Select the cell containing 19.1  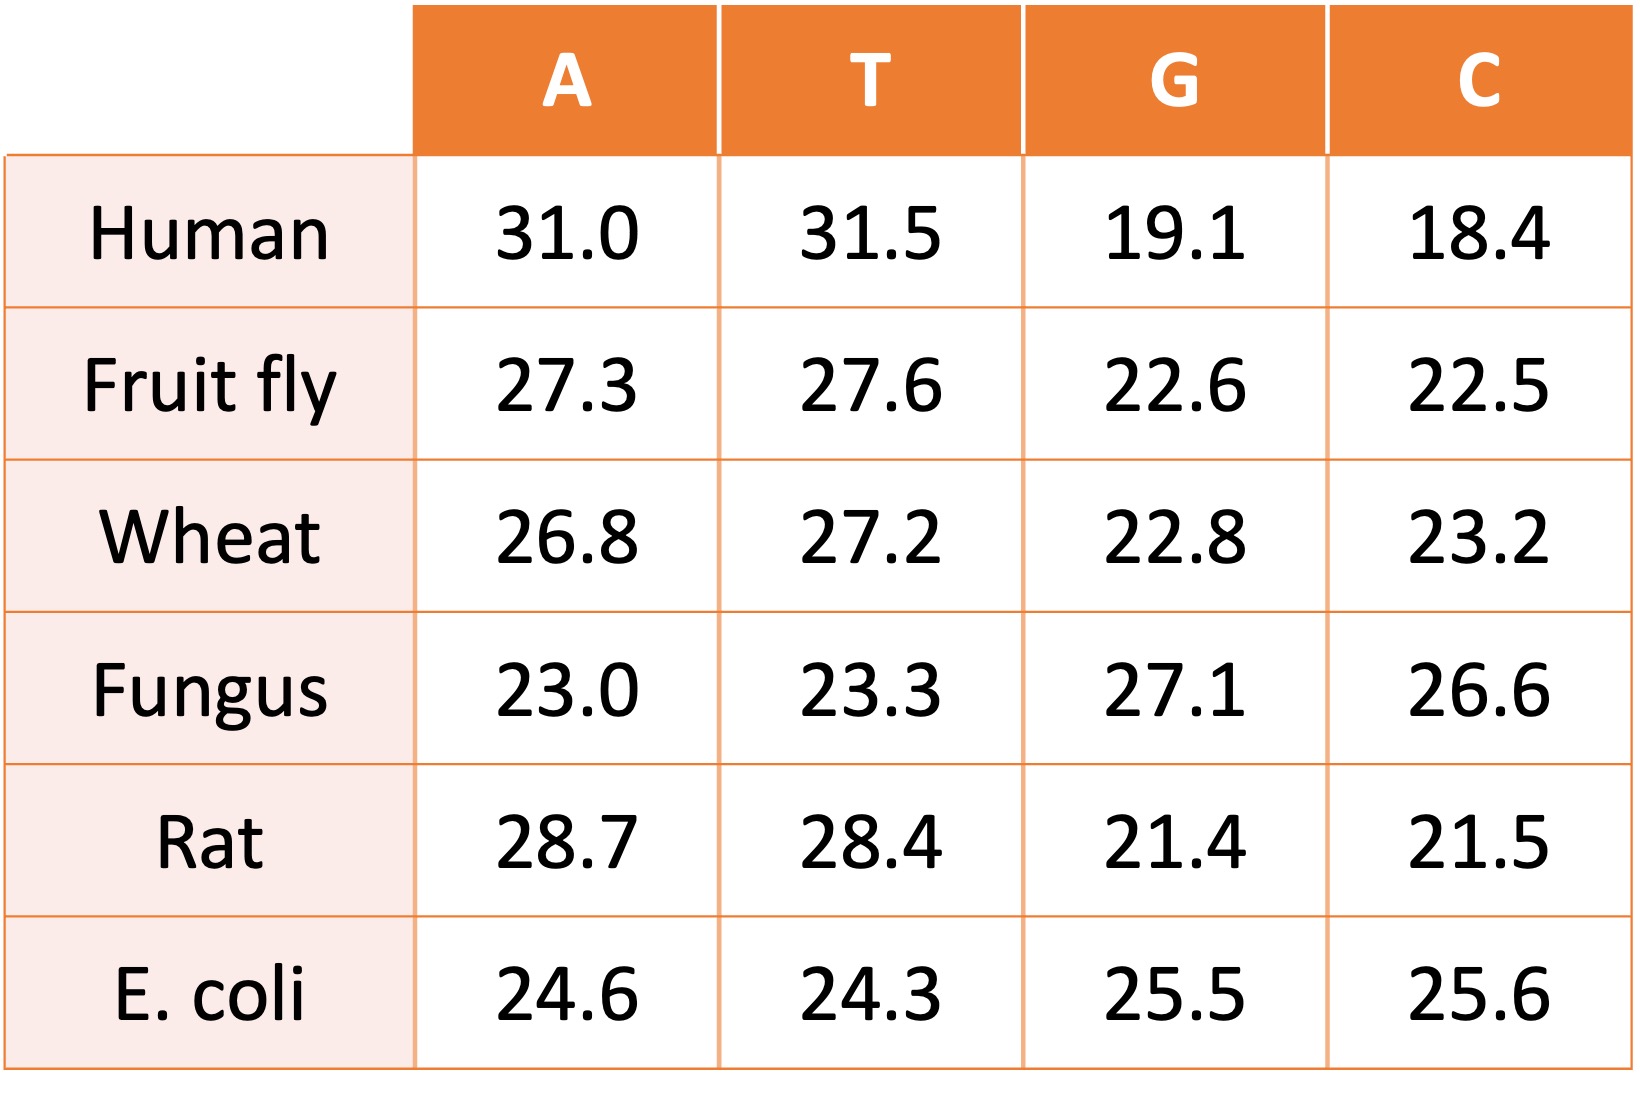[x=1175, y=233]
